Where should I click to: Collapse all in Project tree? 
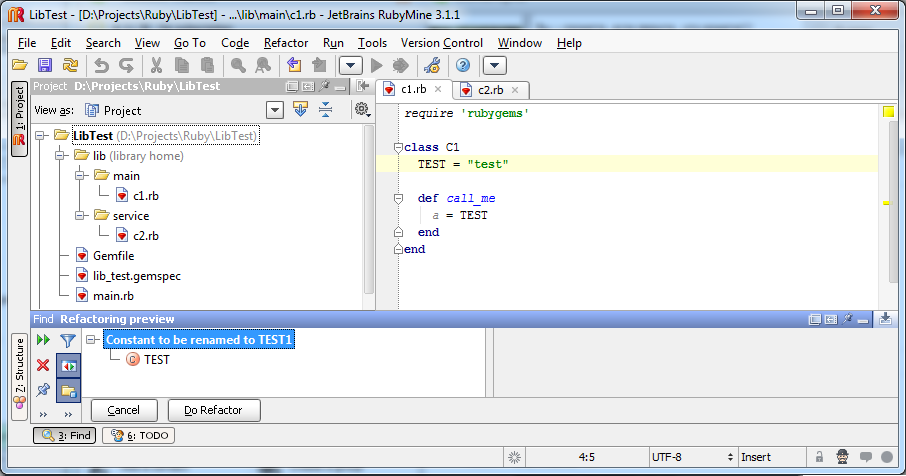326,109
